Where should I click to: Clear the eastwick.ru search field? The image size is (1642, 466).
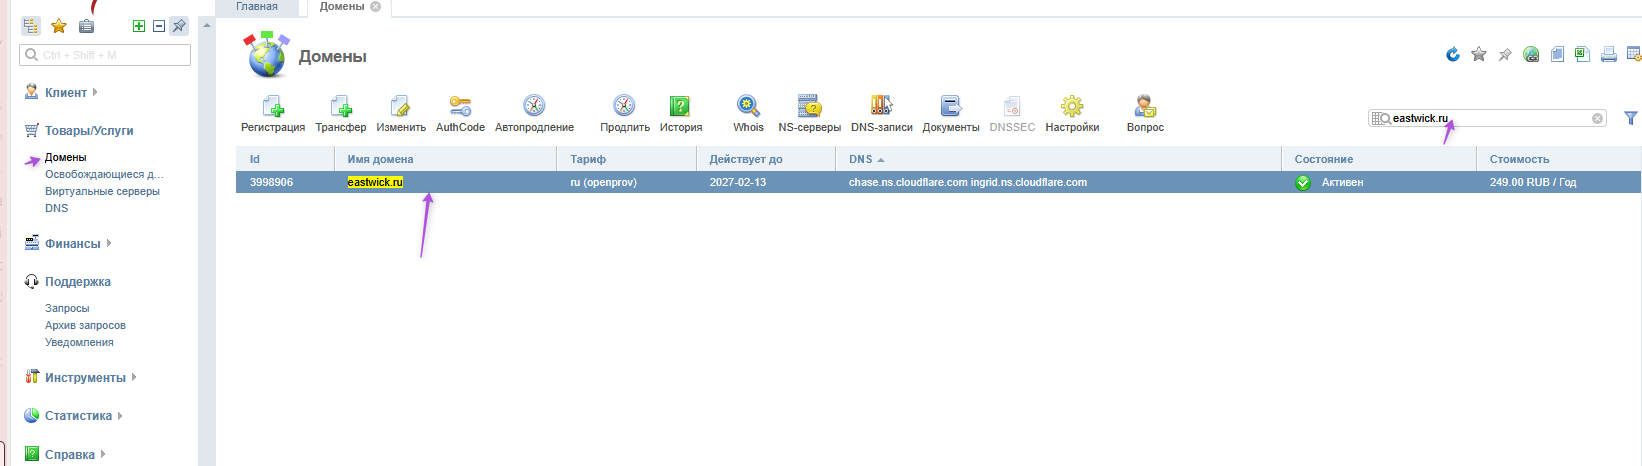(x=1597, y=118)
